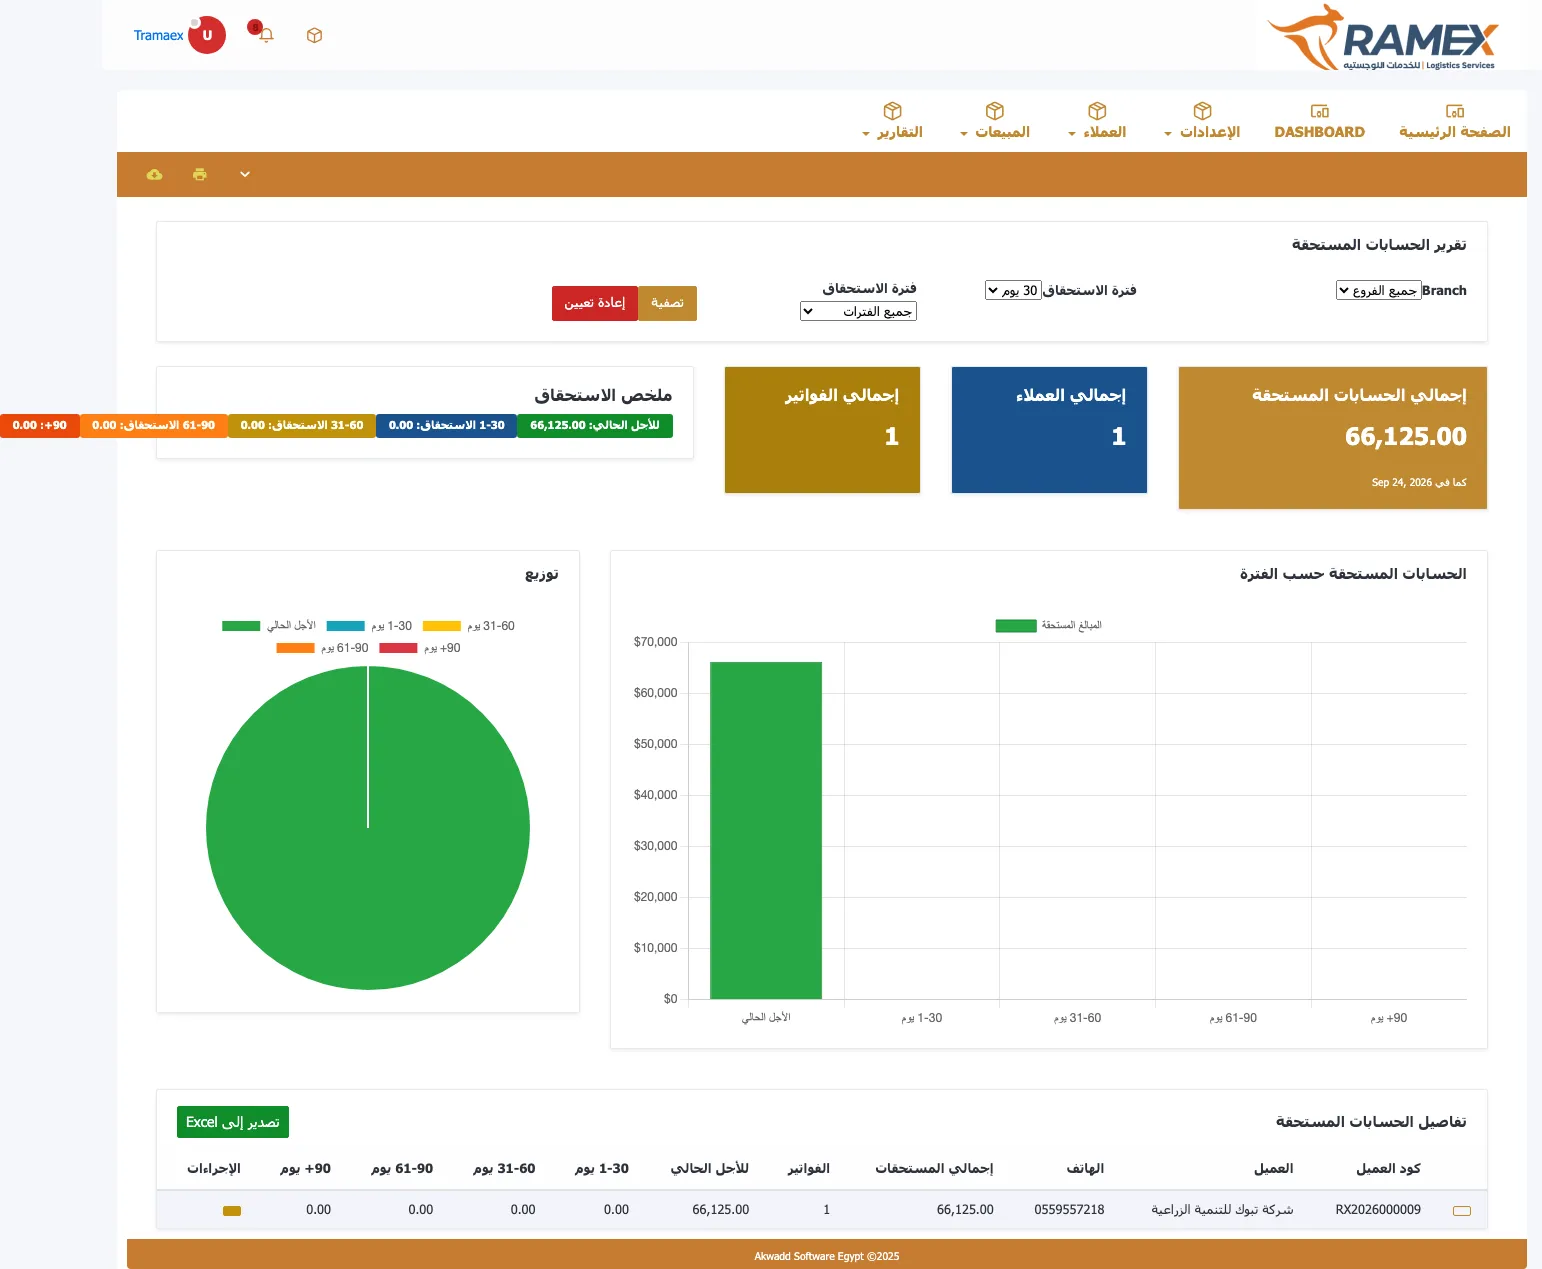Open the الإعدادات menu

coord(1202,132)
